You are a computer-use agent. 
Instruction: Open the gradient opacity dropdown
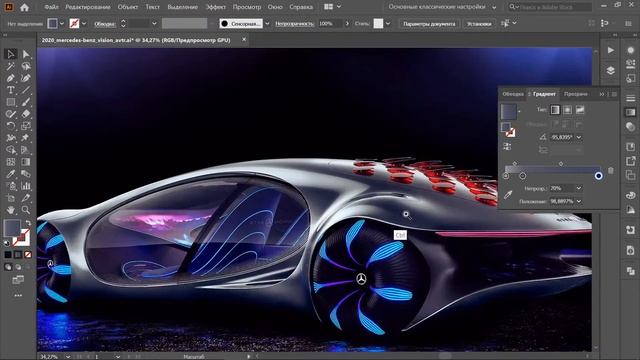click(x=579, y=188)
